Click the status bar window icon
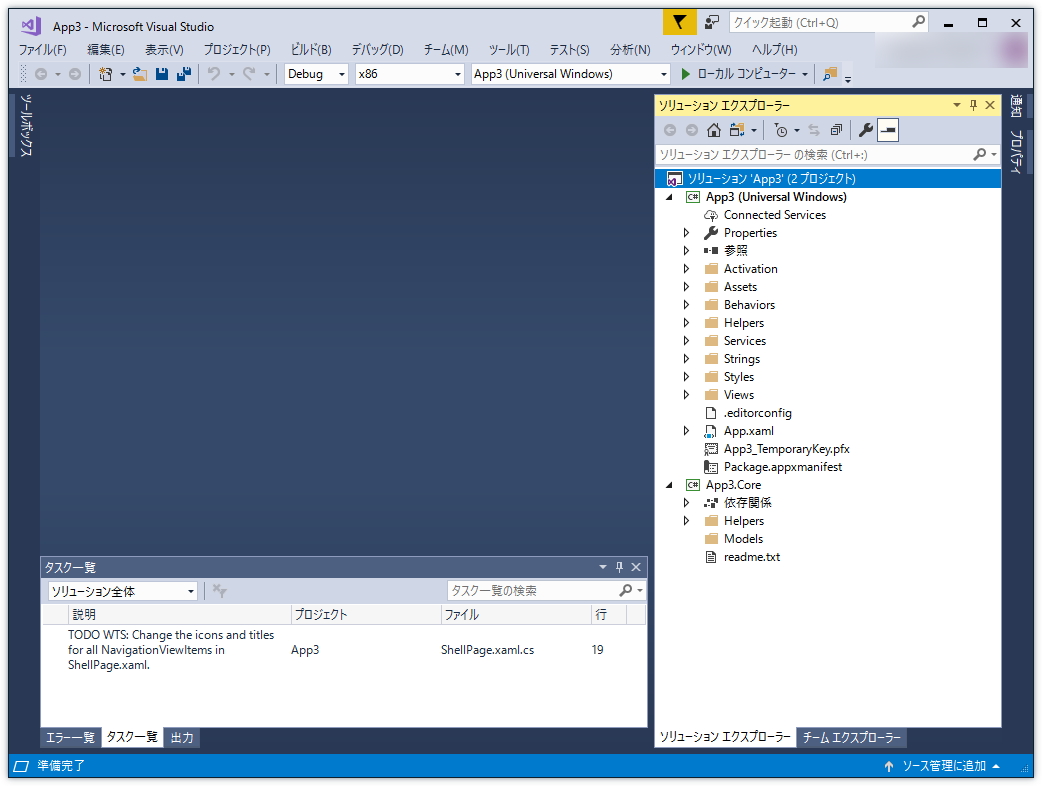The image size is (1042, 786). [x=21, y=766]
